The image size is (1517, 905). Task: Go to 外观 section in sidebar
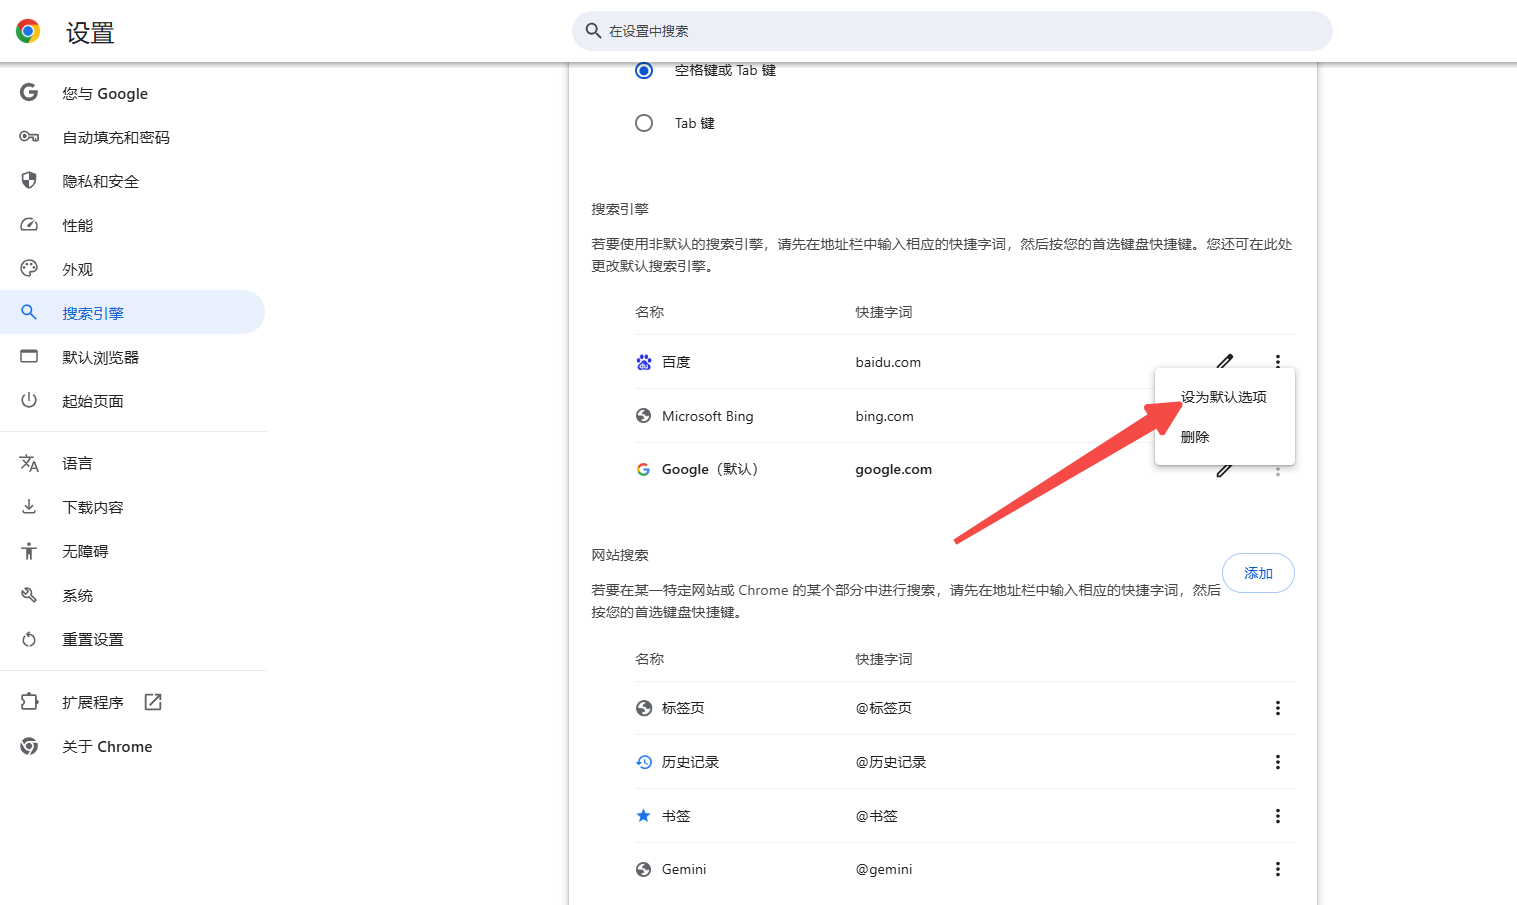click(x=132, y=269)
